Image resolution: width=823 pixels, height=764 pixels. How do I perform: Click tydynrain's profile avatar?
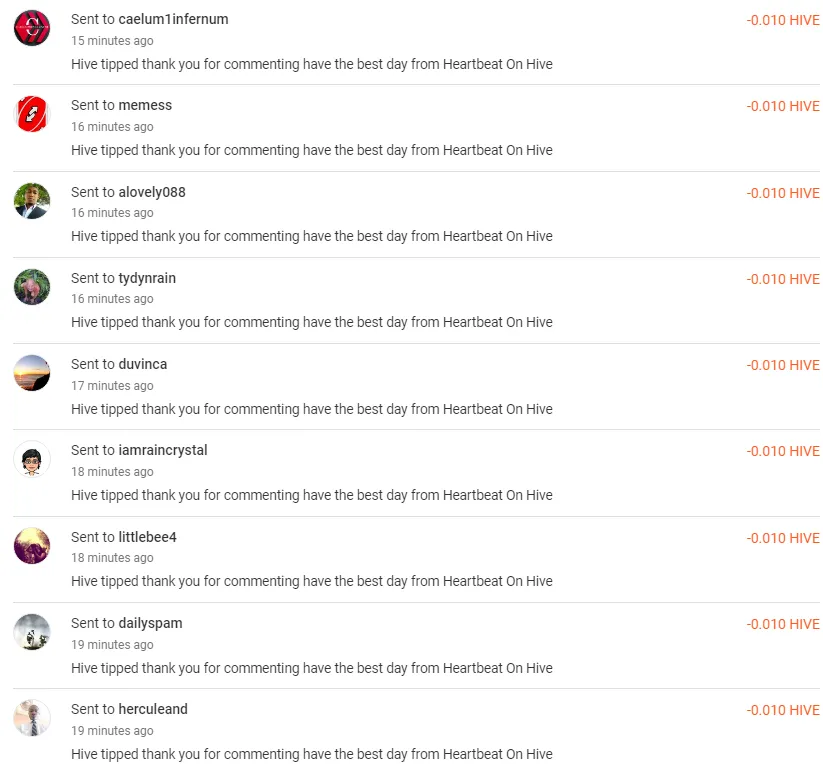coord(32,287)
